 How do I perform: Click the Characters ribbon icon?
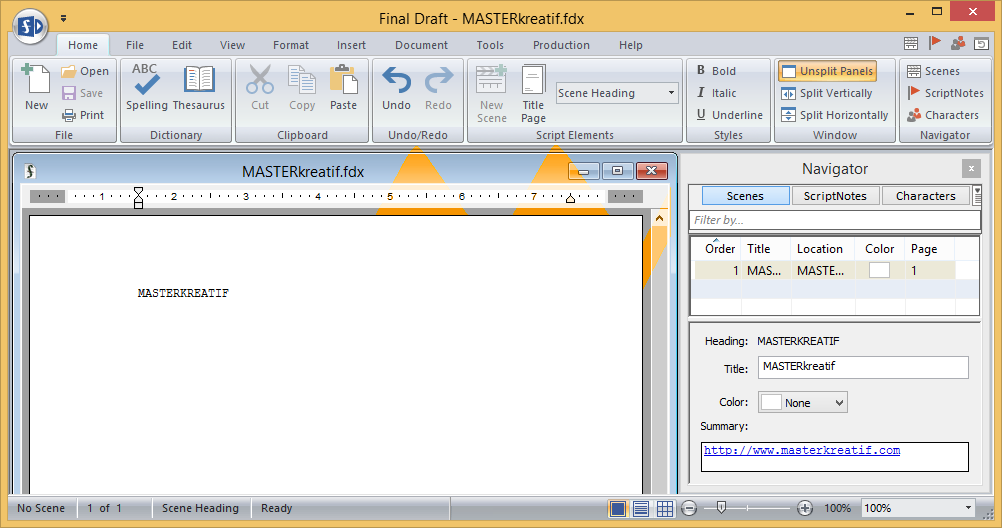point(914,115)
